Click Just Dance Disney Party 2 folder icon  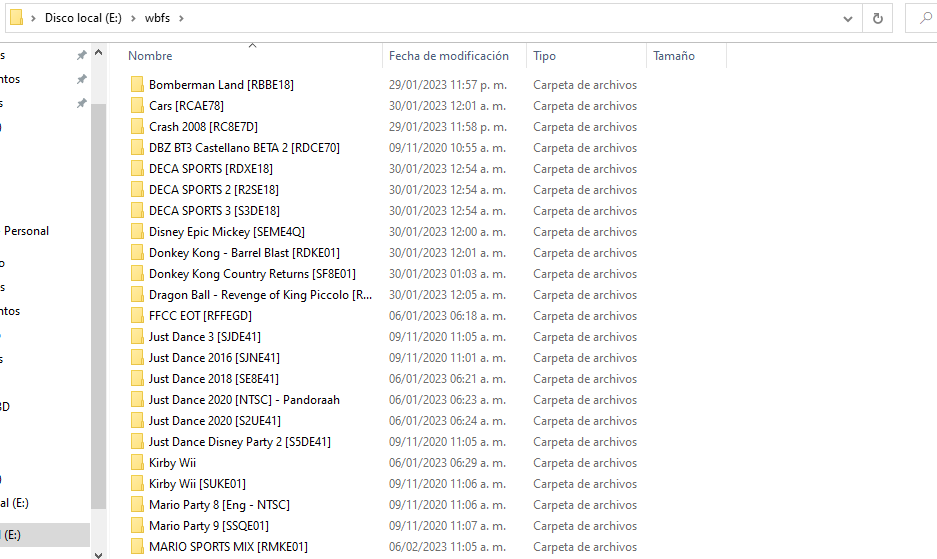click(x=137, y=441)
